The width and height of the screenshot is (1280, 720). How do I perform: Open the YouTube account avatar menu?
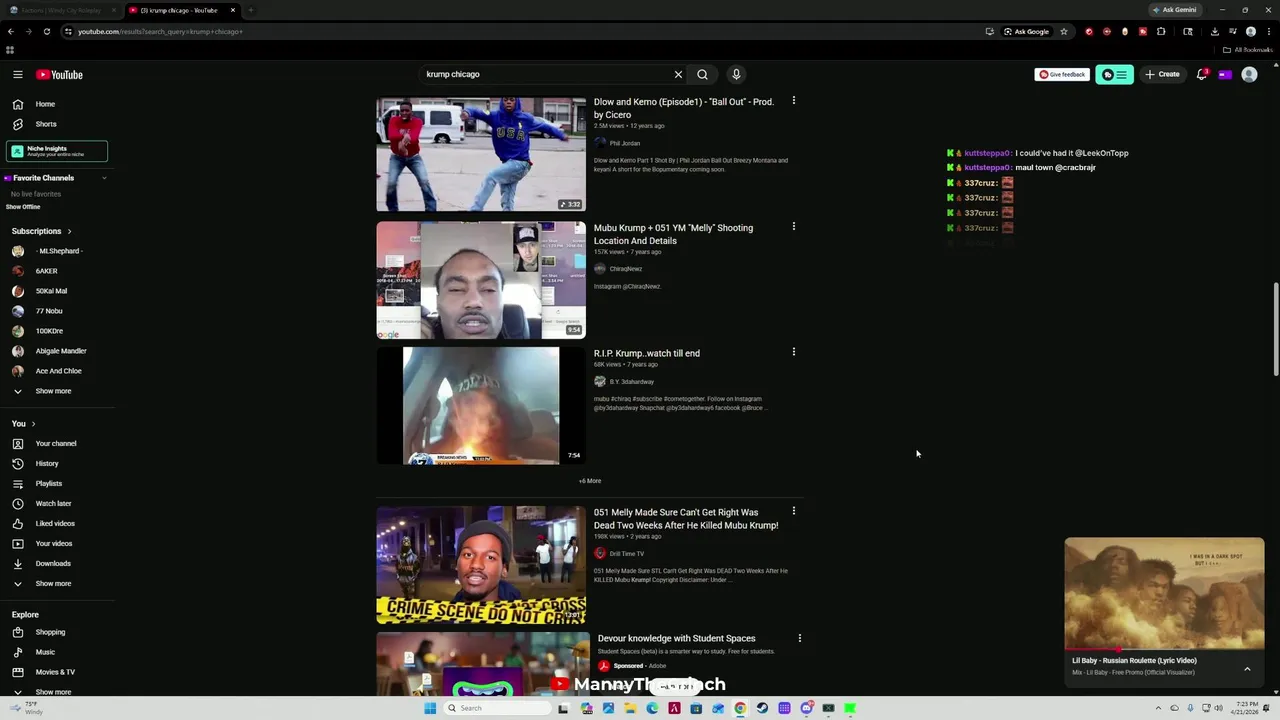pyautogui.click(x=1249, y=74)
